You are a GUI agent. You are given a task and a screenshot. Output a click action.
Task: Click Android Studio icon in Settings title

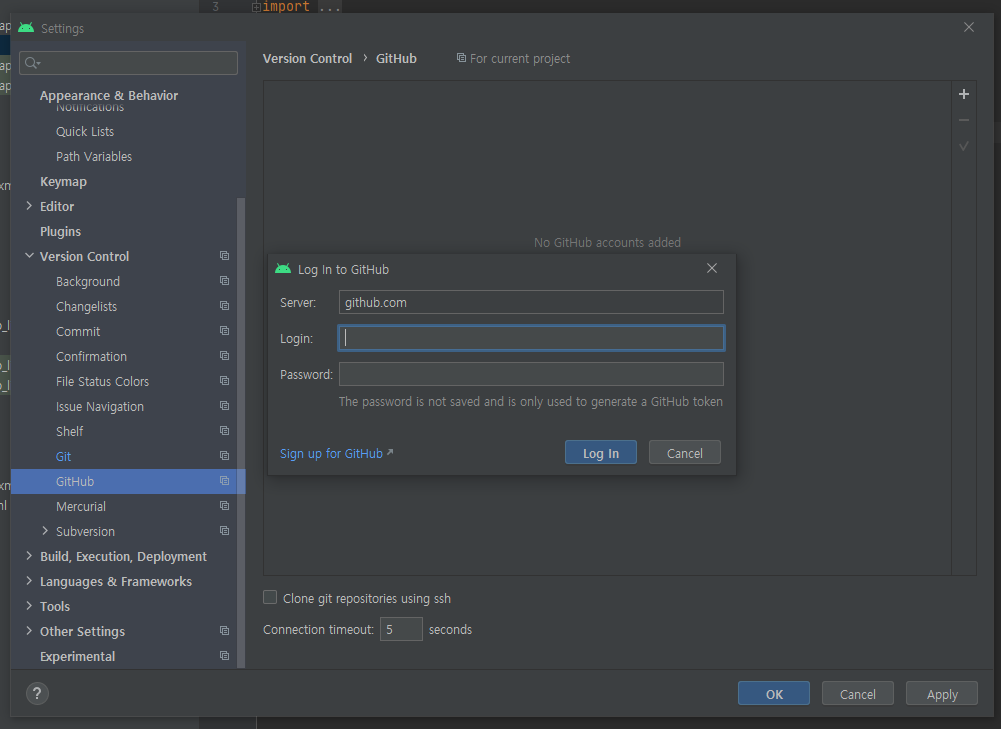[x=26, y=27]
